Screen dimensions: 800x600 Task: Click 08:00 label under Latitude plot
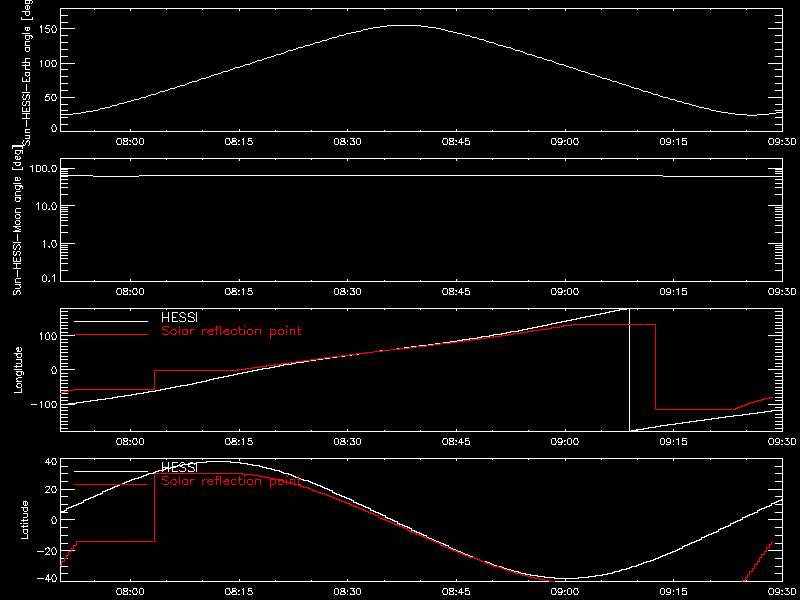point(130,591)
